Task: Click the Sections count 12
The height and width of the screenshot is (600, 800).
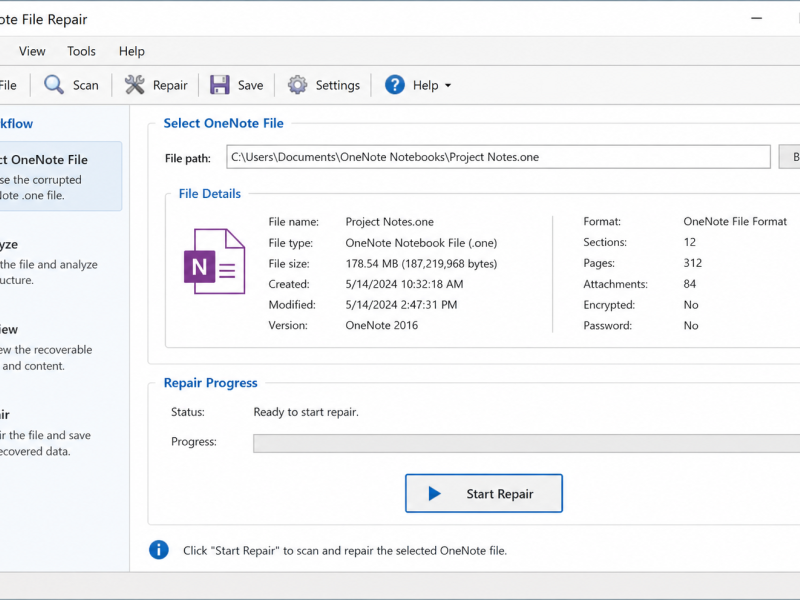Action: pyautogui.click(x=690, y=242)
